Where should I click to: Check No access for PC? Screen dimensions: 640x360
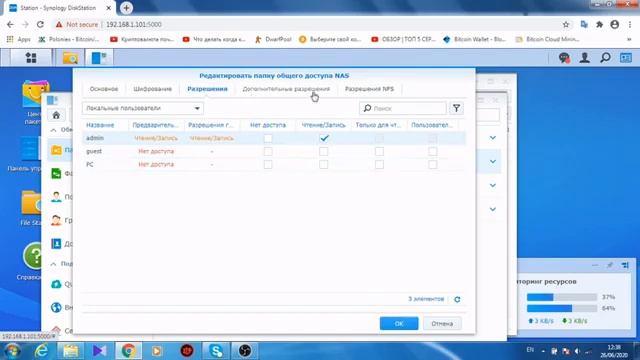pos(268,164)
